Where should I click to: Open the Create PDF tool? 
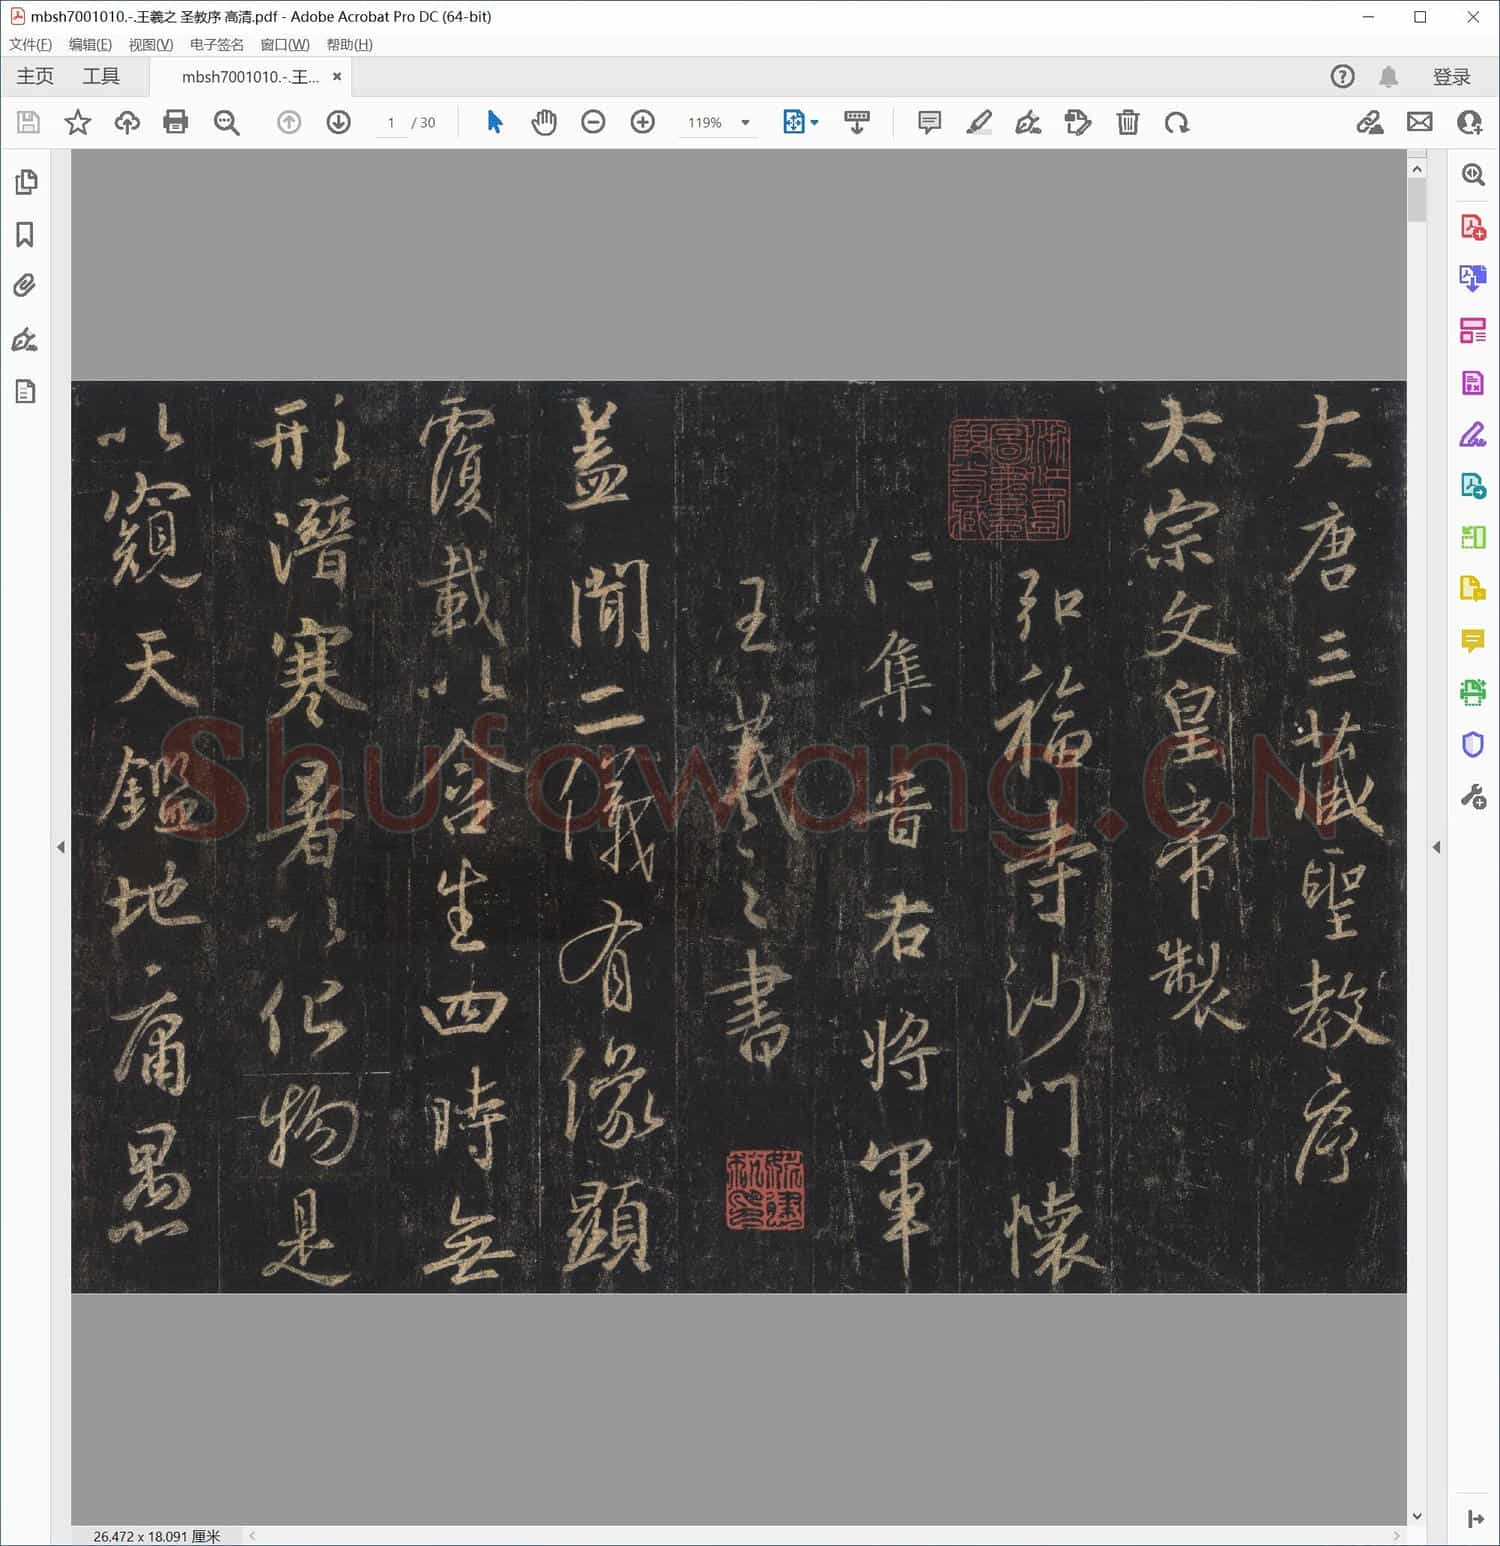(x=1472, y=226)
